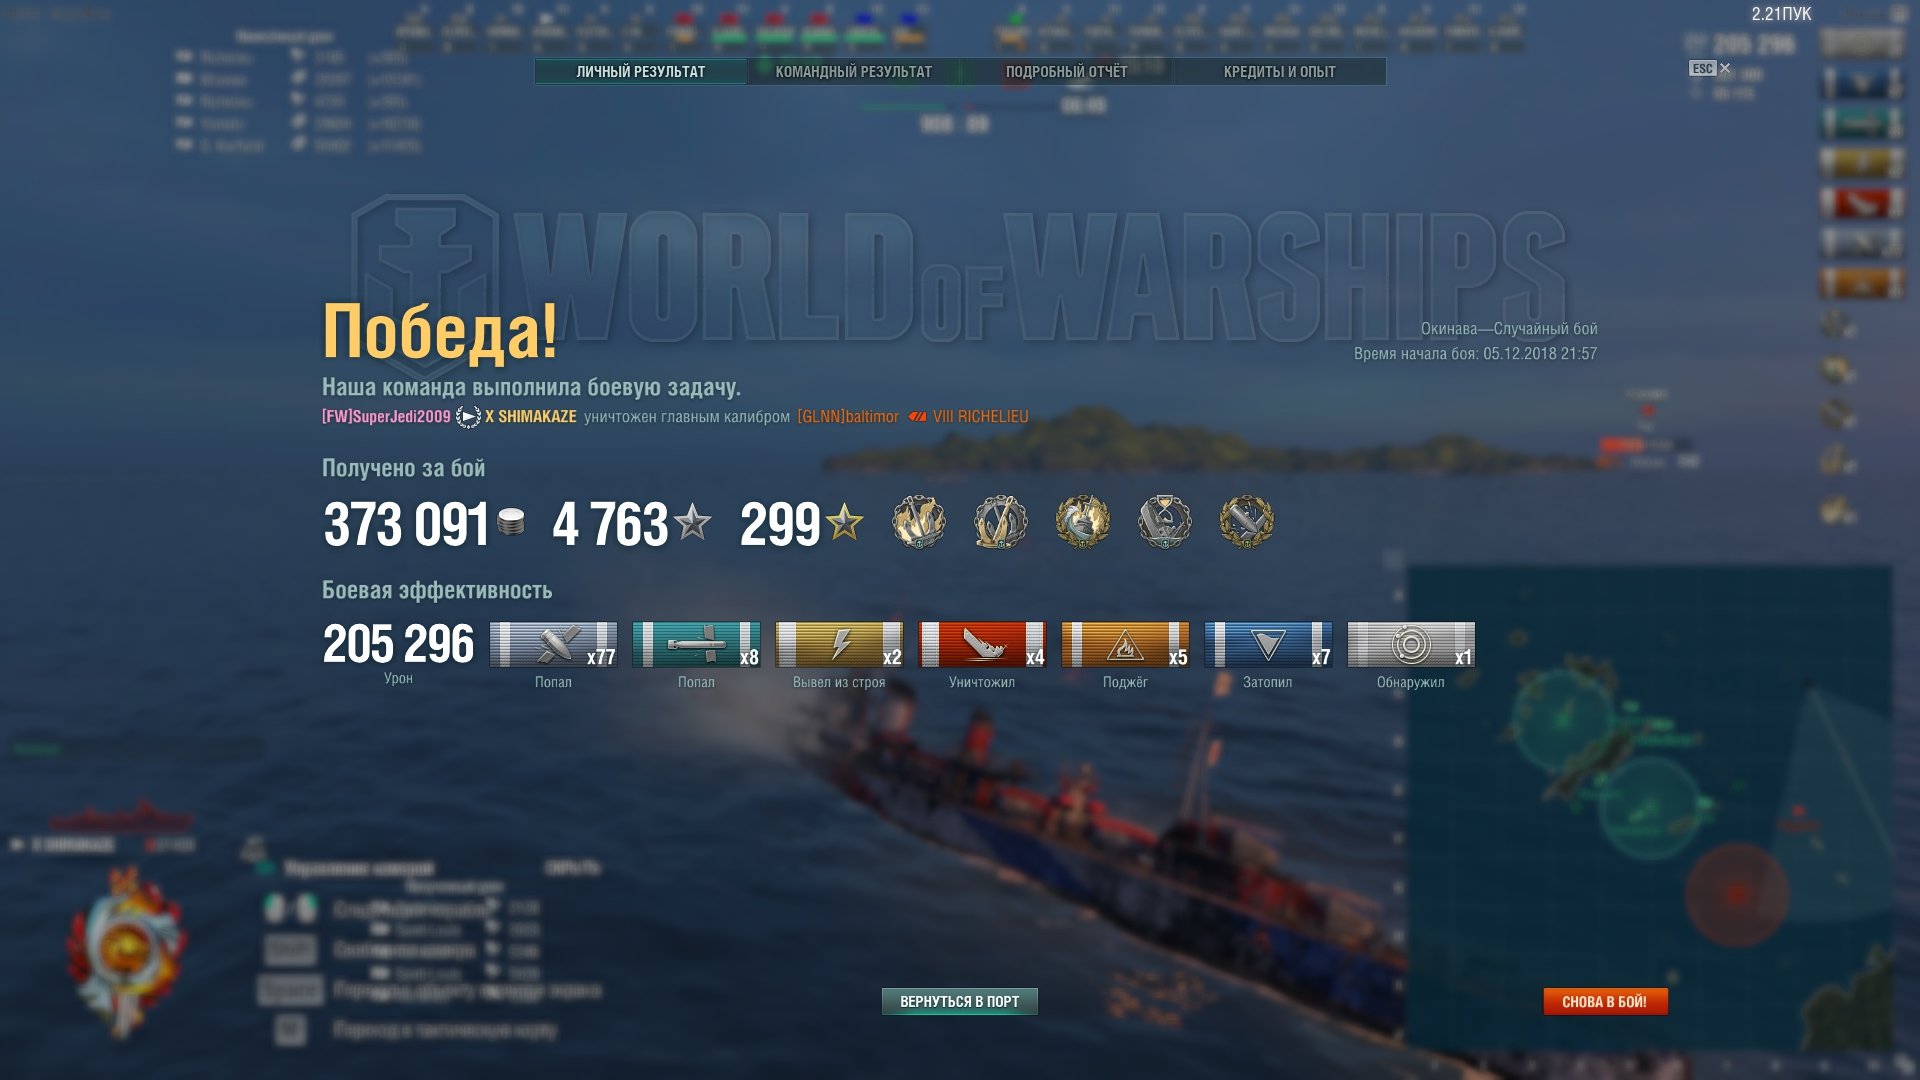Click the last achievement medal icon
Image resolution: width=1920 pixels, height=1080 pixels.
pos(1246,521)
